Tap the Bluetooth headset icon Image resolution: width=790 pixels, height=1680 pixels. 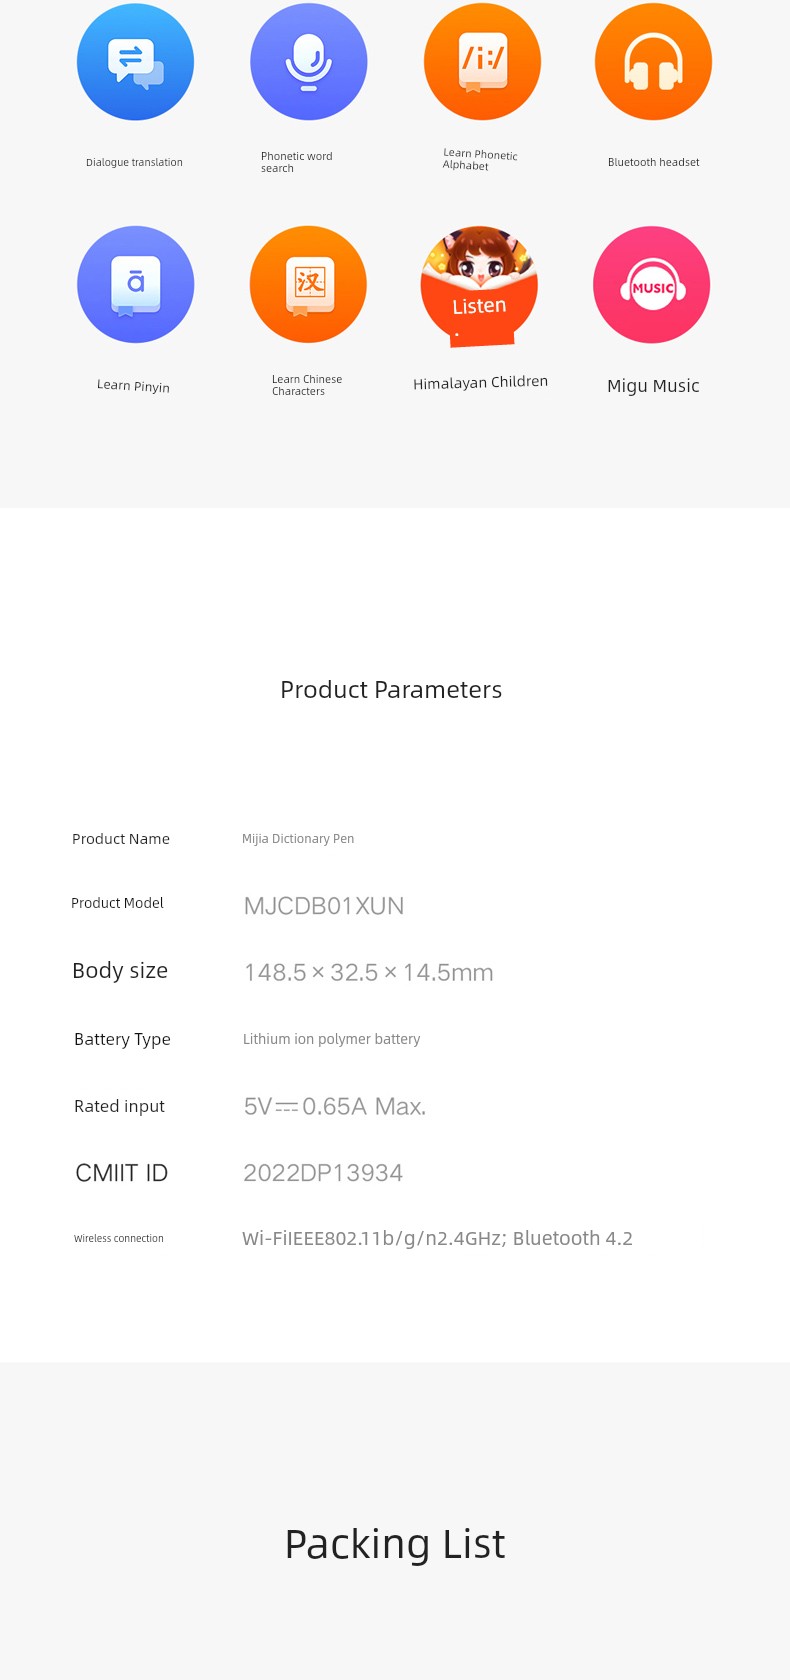[653, 62]
